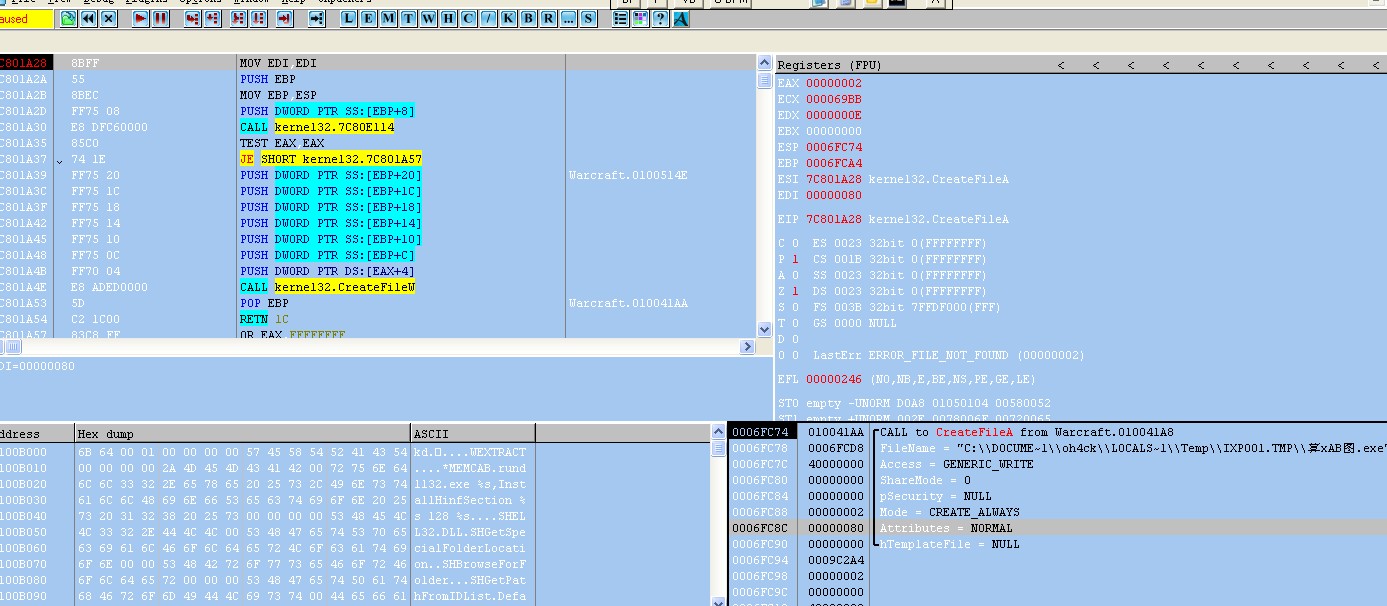Click dump pane scrollbar up arrow

pyautogui.click(x=719, y=432)
